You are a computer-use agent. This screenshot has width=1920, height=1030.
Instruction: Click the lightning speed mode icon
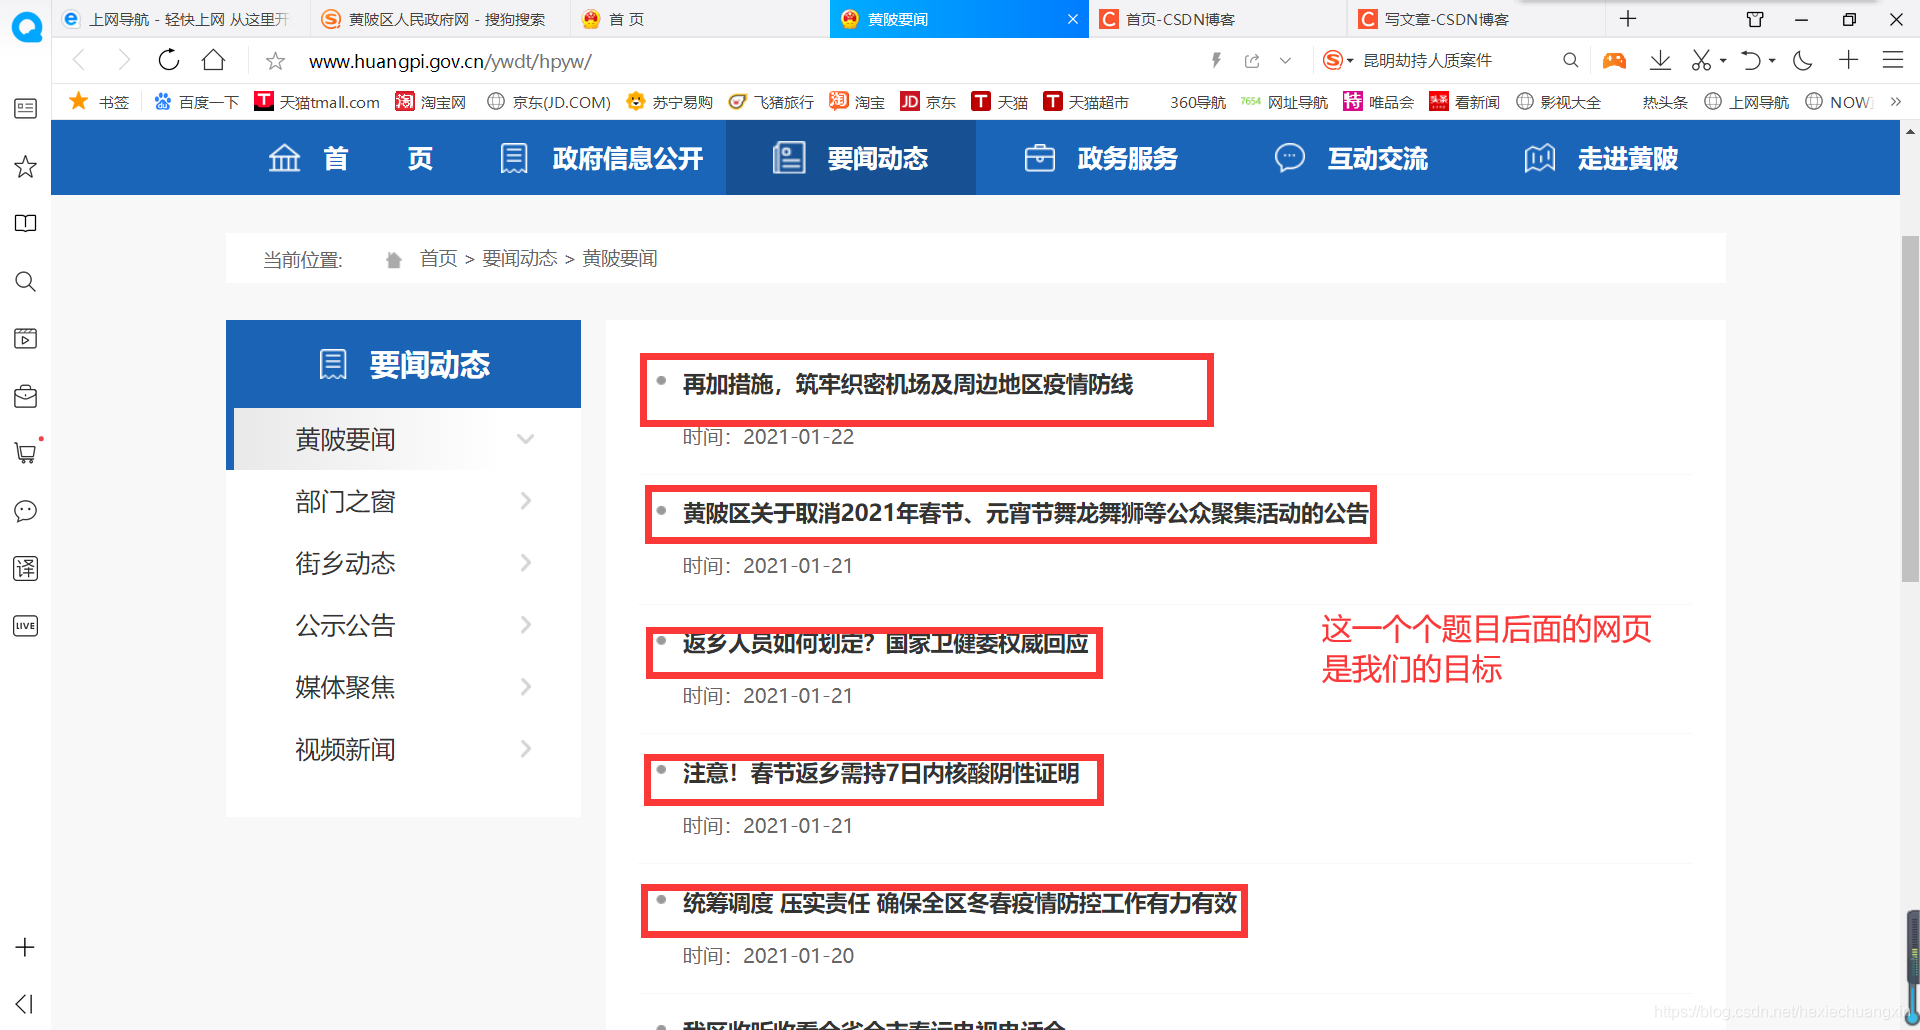[x=1217, y=60]
